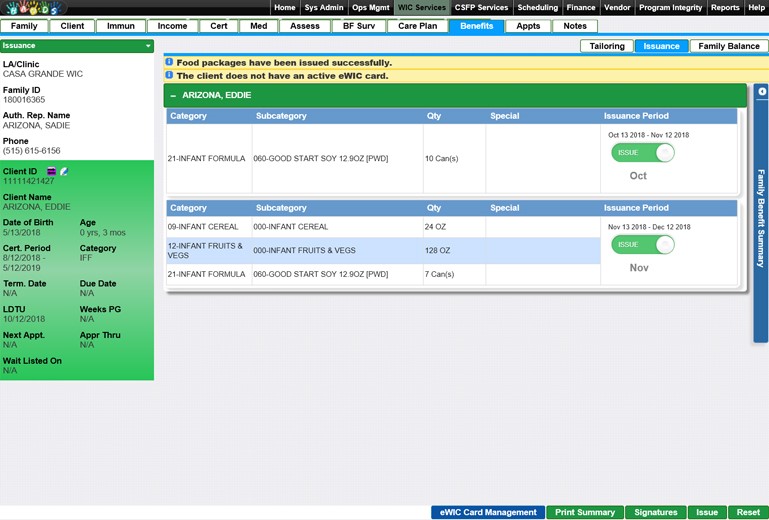Viewport: 769px width, 520px height.
Task: Click the Signatures button
Action: [x=656, y=512]
